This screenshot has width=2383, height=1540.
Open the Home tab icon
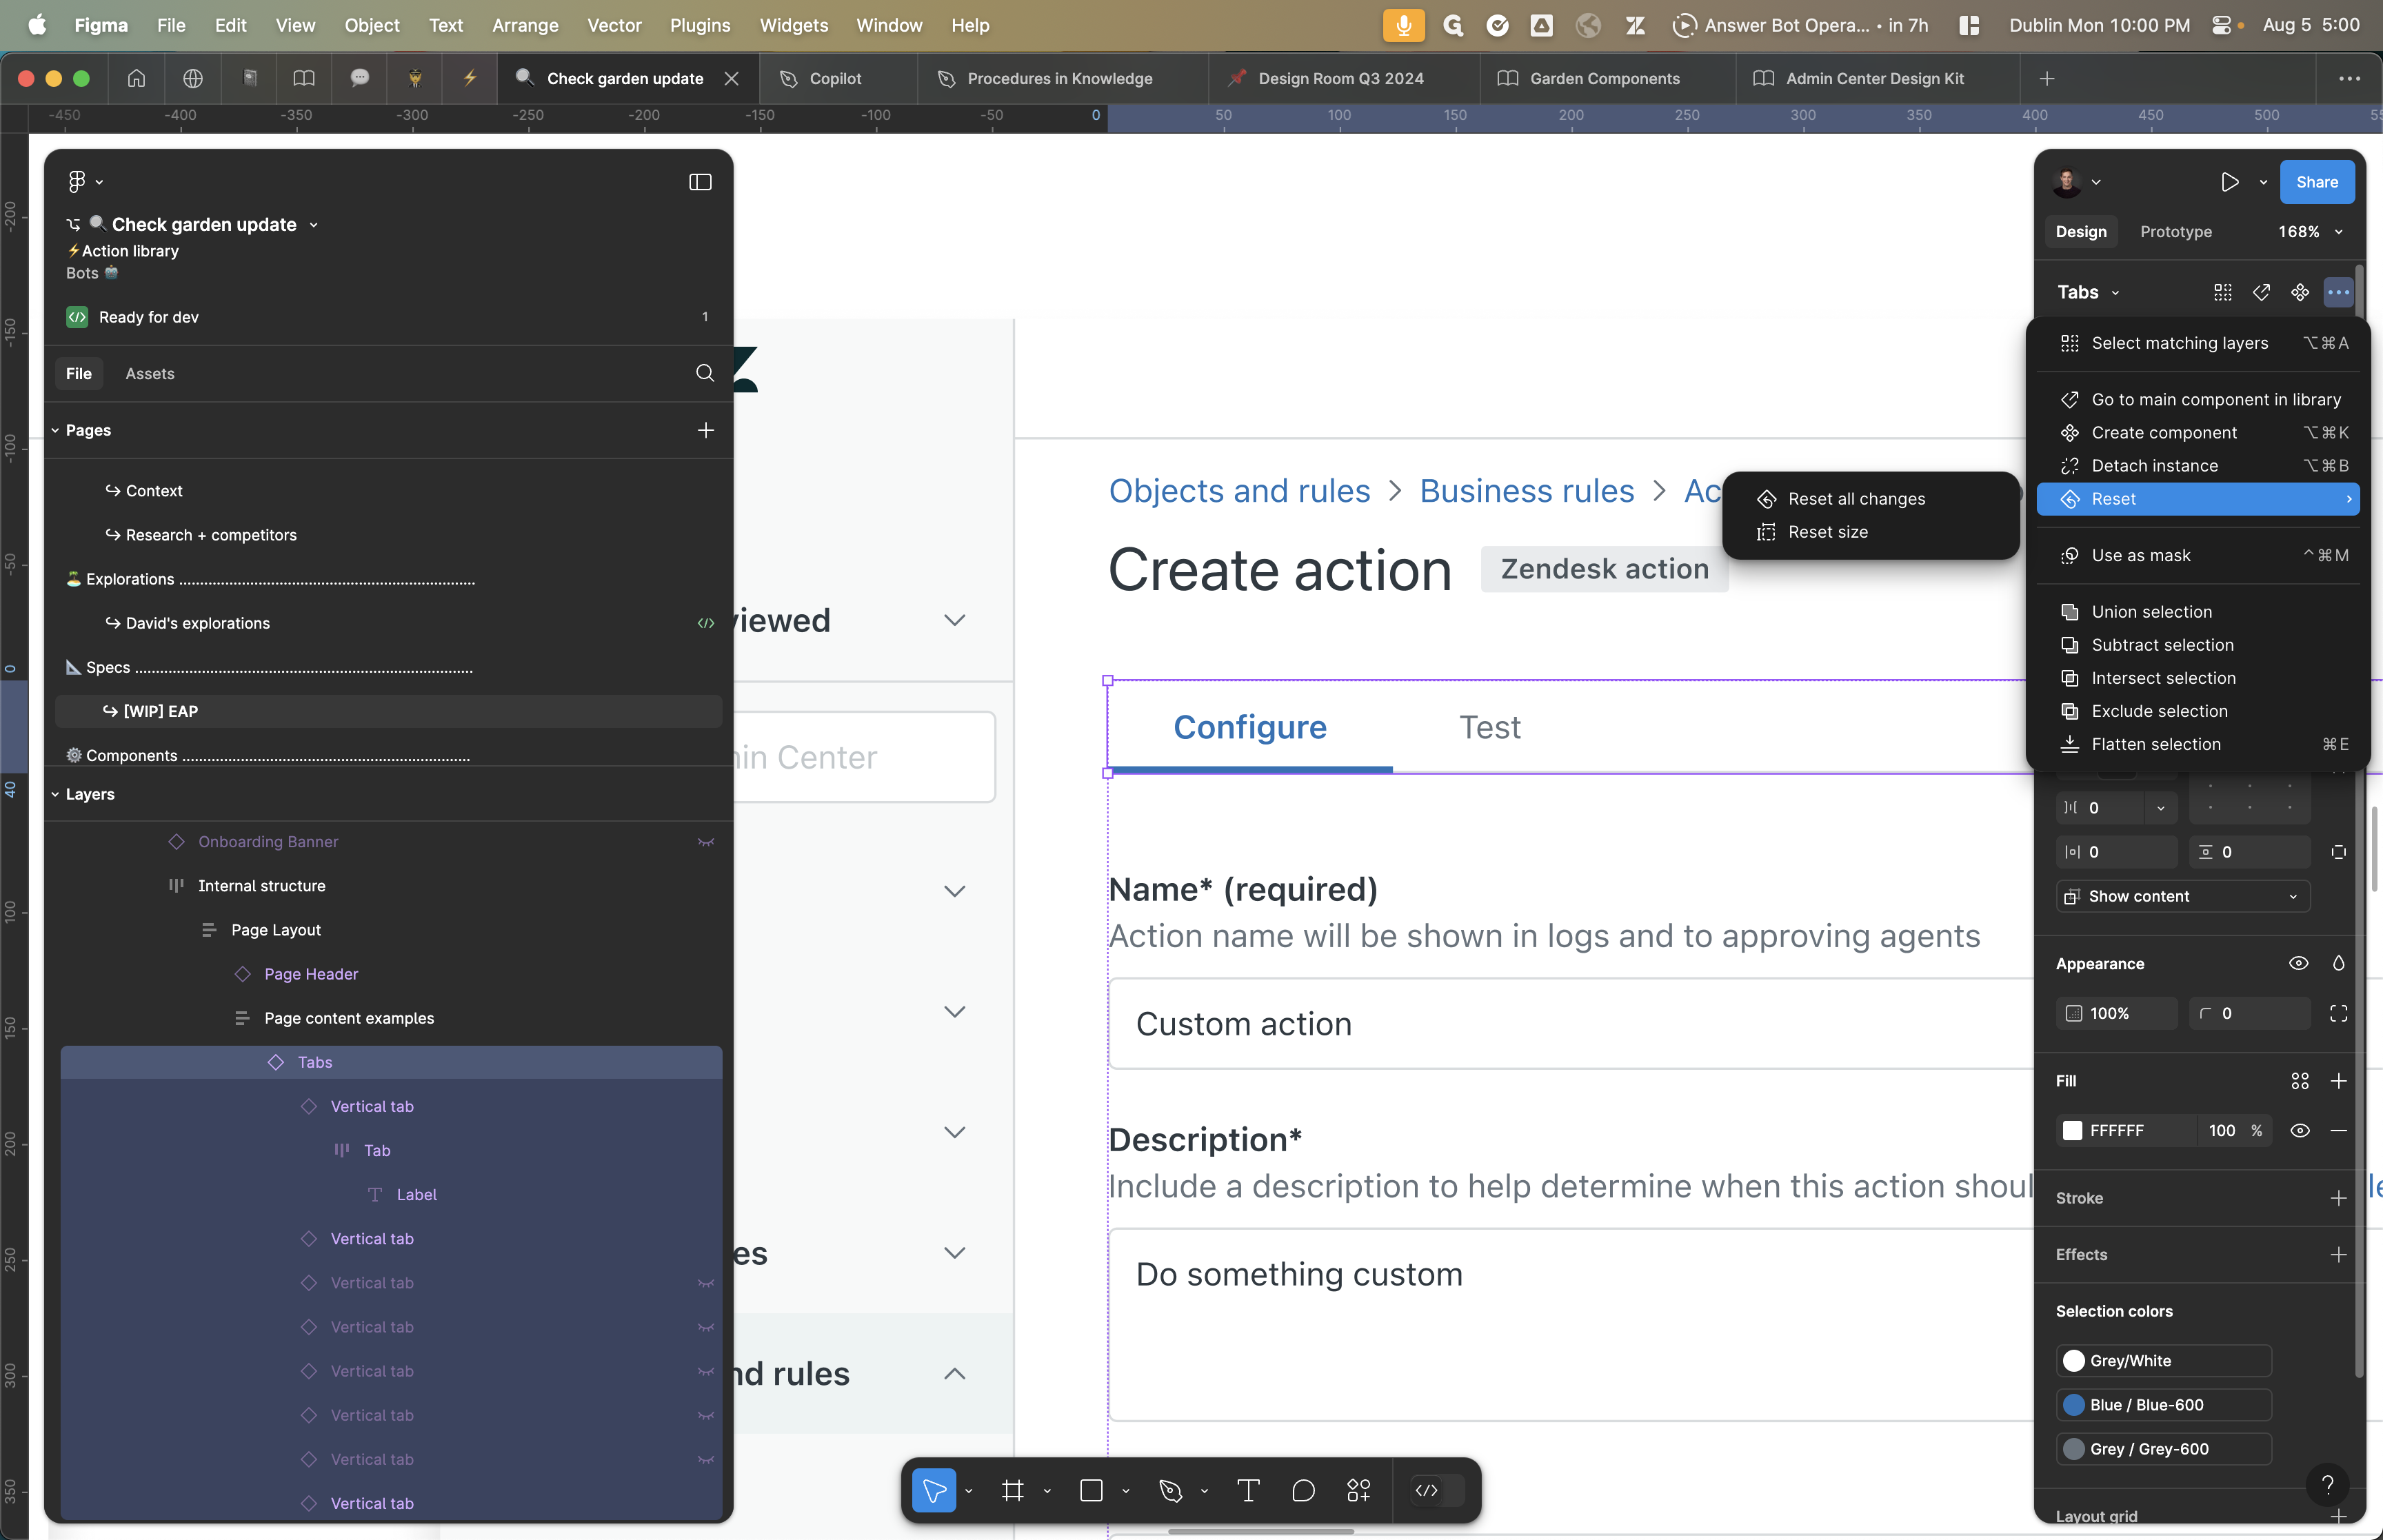[136, 78]
